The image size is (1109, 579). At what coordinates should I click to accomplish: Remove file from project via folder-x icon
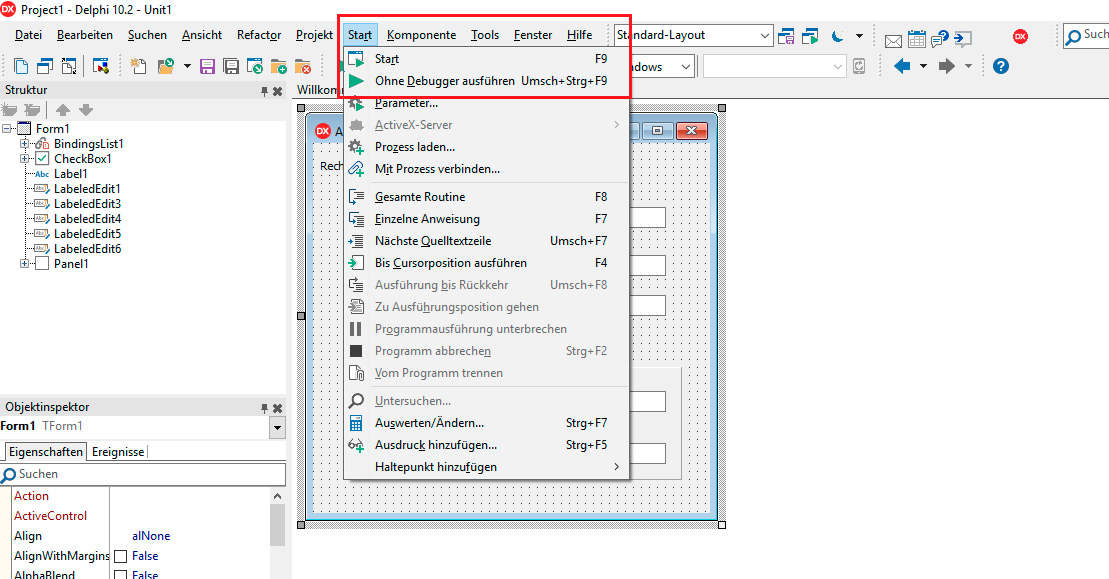click(303, 66)
